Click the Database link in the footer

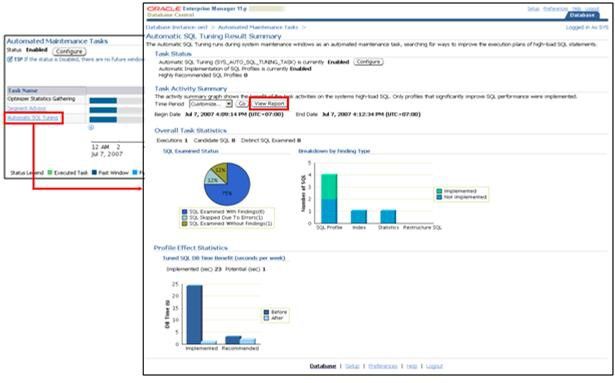[x=323, y=366]
